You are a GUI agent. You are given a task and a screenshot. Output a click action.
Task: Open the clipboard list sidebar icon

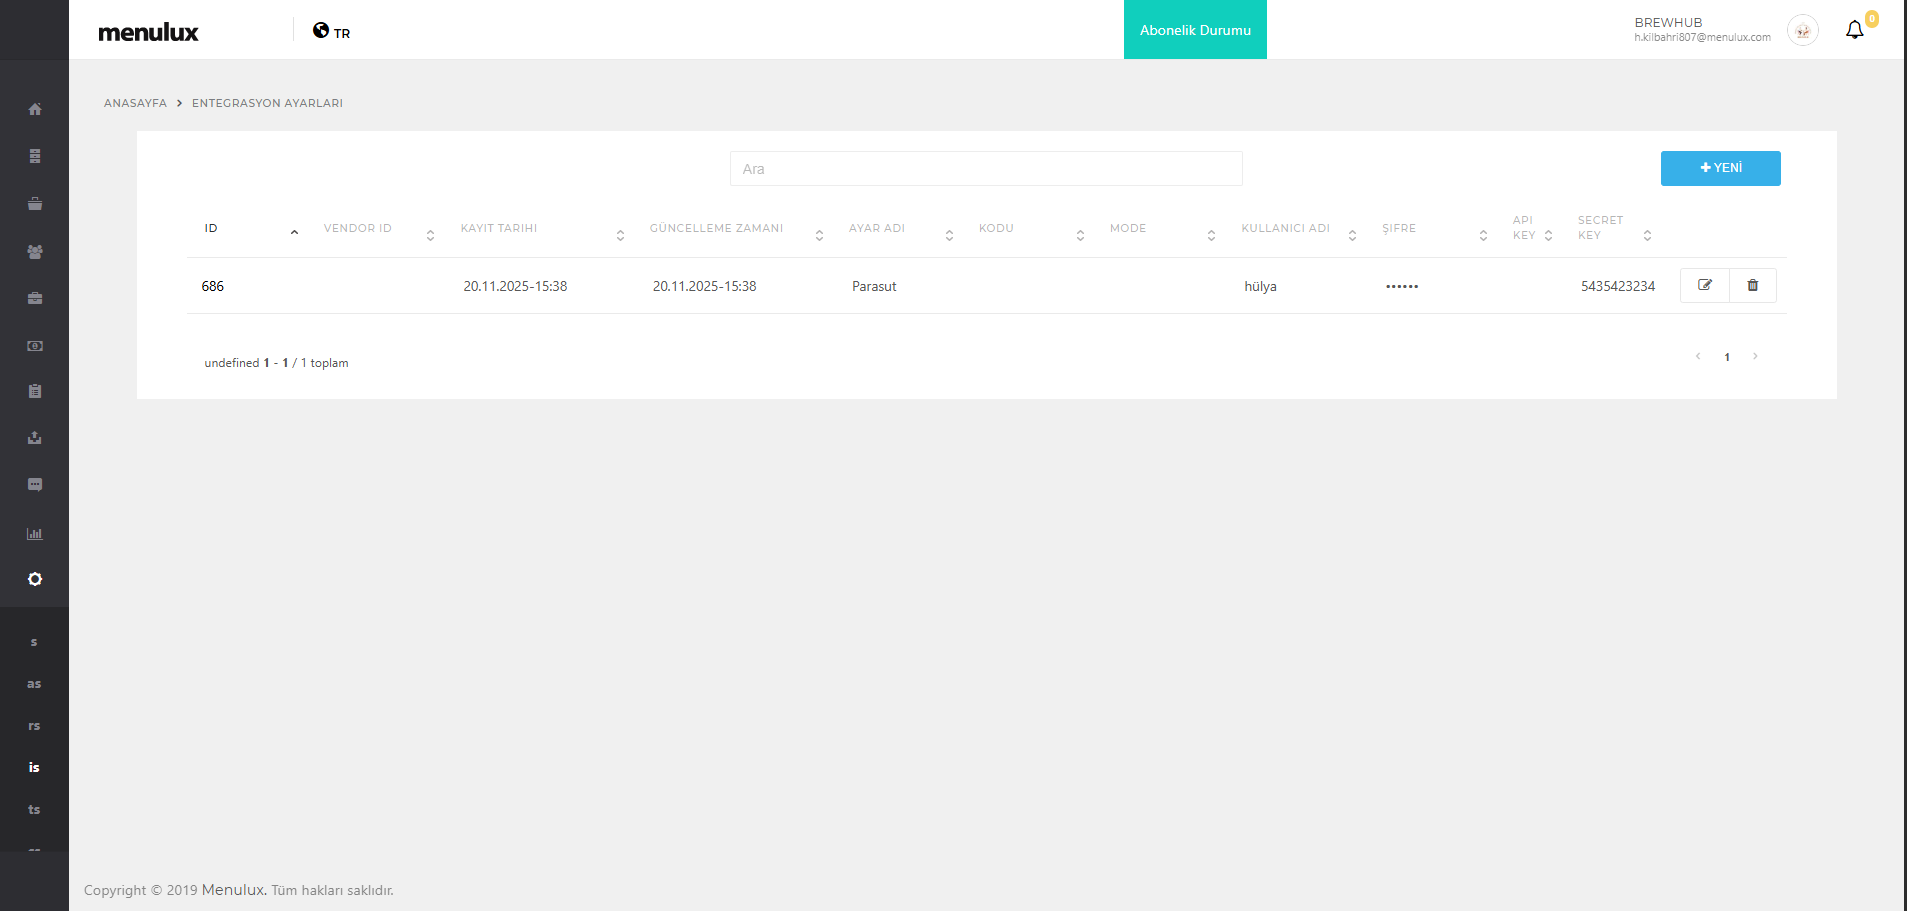(x=35, y=391)
